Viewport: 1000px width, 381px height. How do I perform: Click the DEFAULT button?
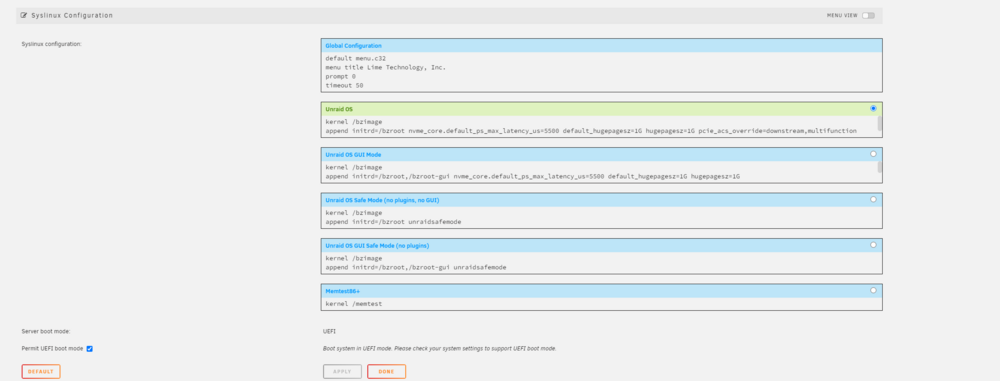point(41,371)
